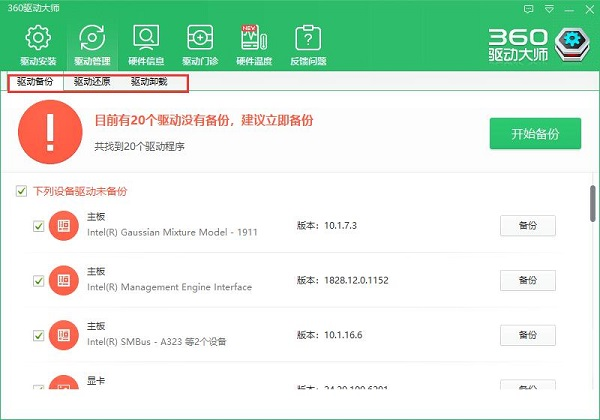This screenshot has width=600, height=420.
Task: Click the green 开始备份 button
Action: (x=535, y=133)
